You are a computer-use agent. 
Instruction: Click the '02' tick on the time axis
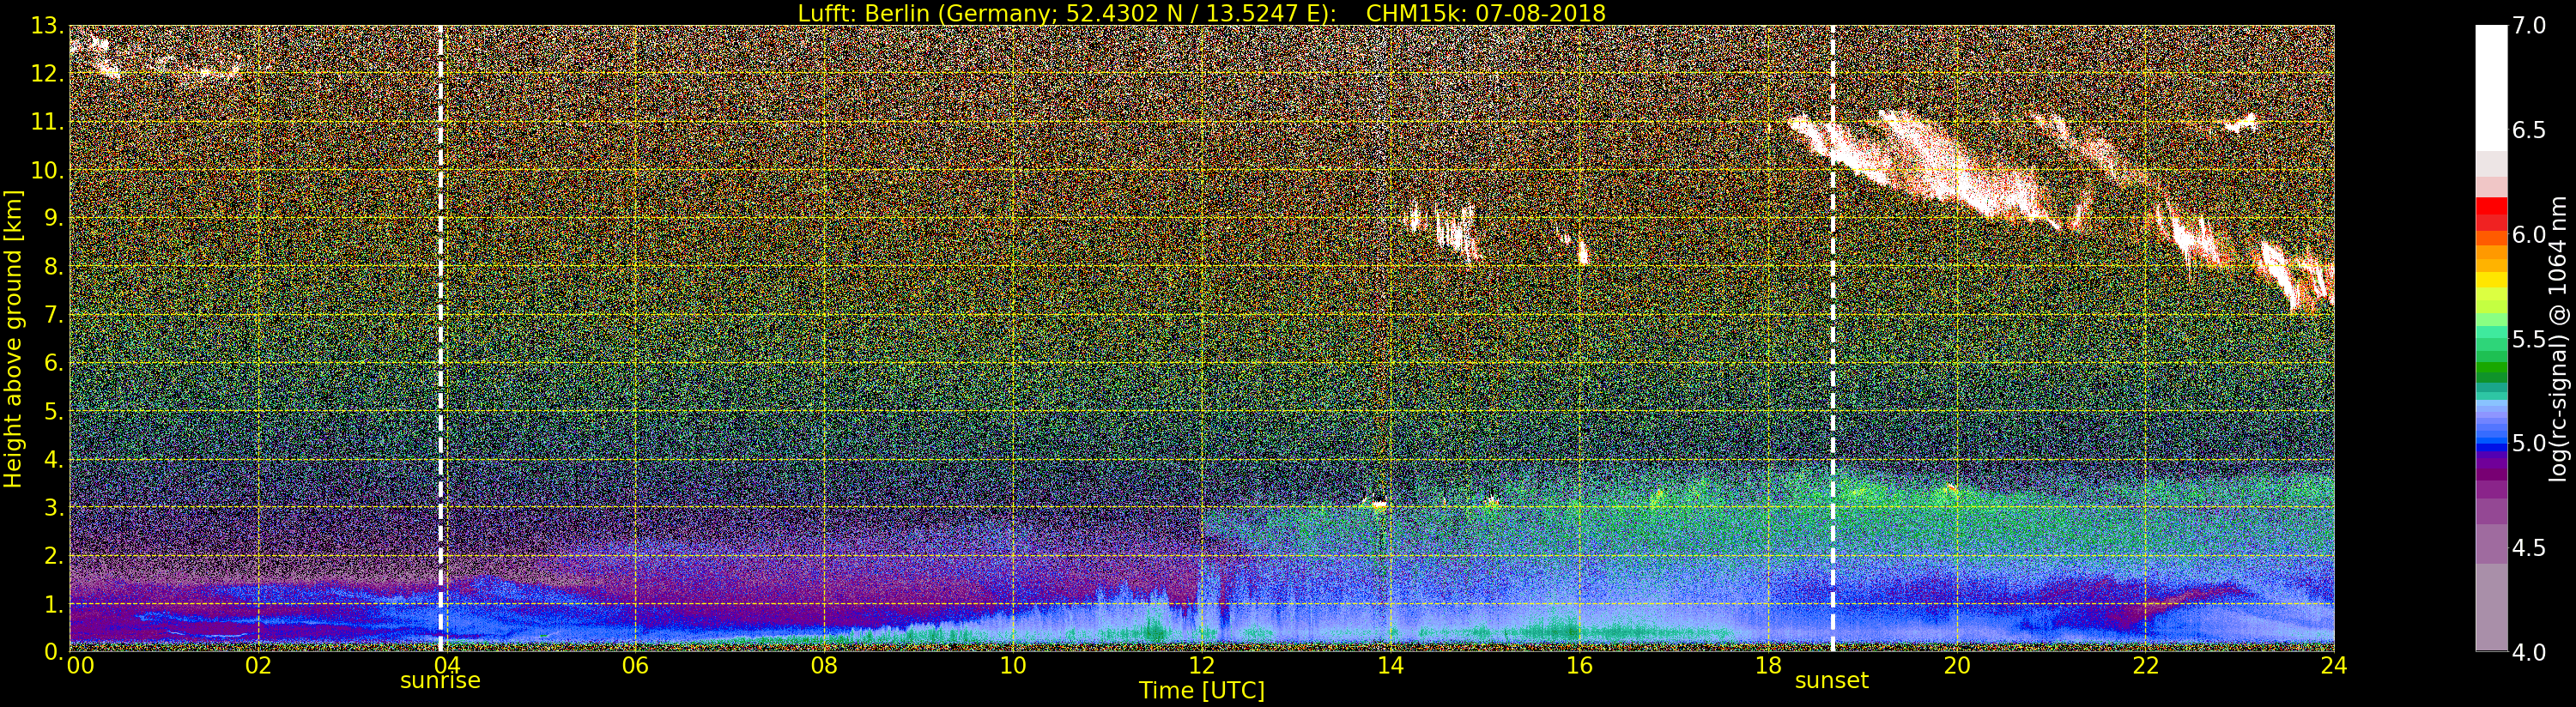click(258, 666)
